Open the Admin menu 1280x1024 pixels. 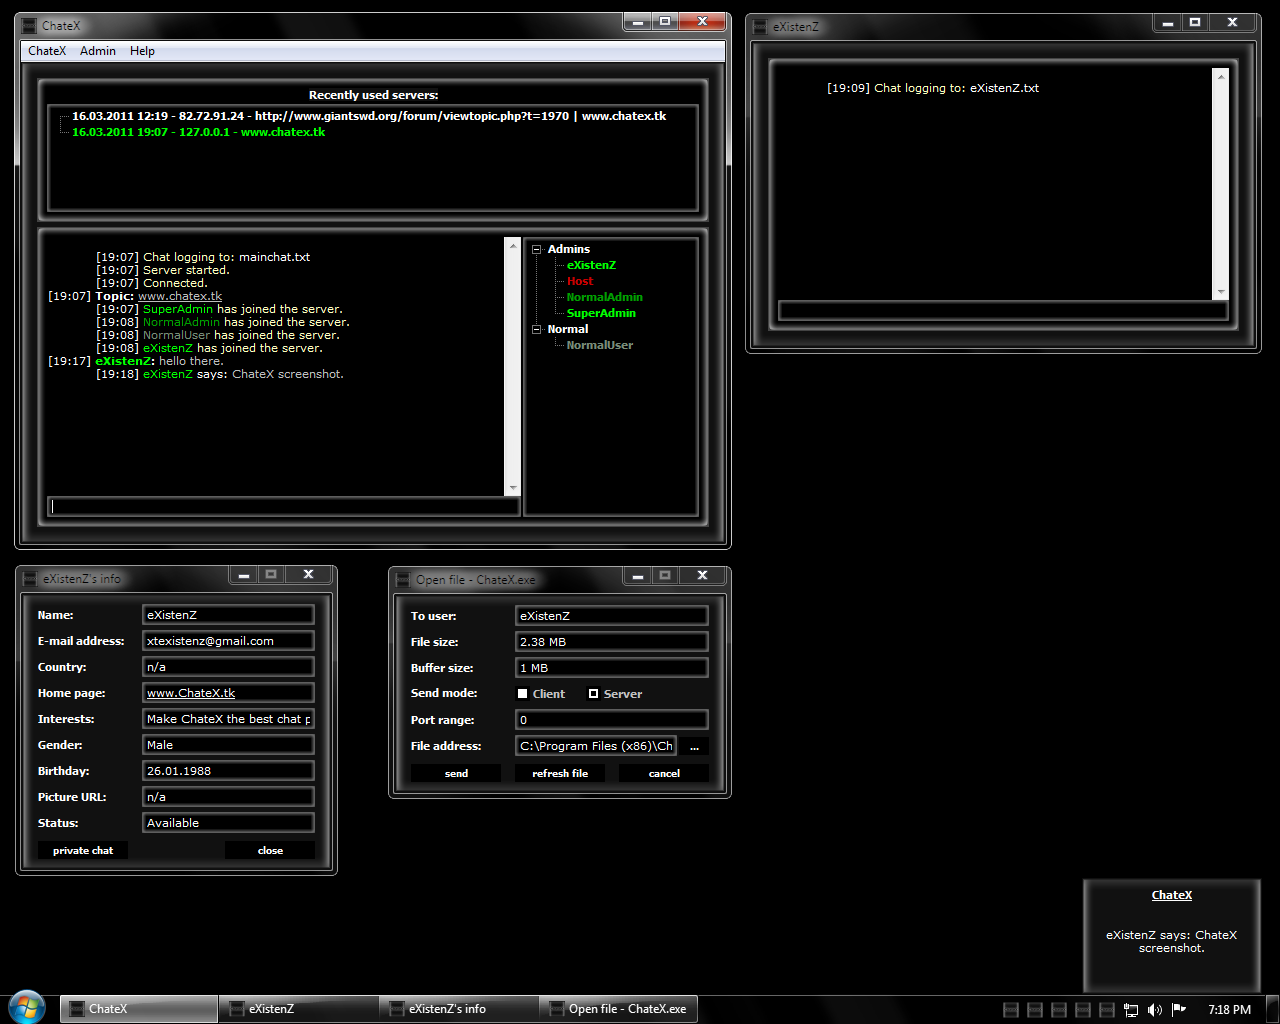click(98, 51)
